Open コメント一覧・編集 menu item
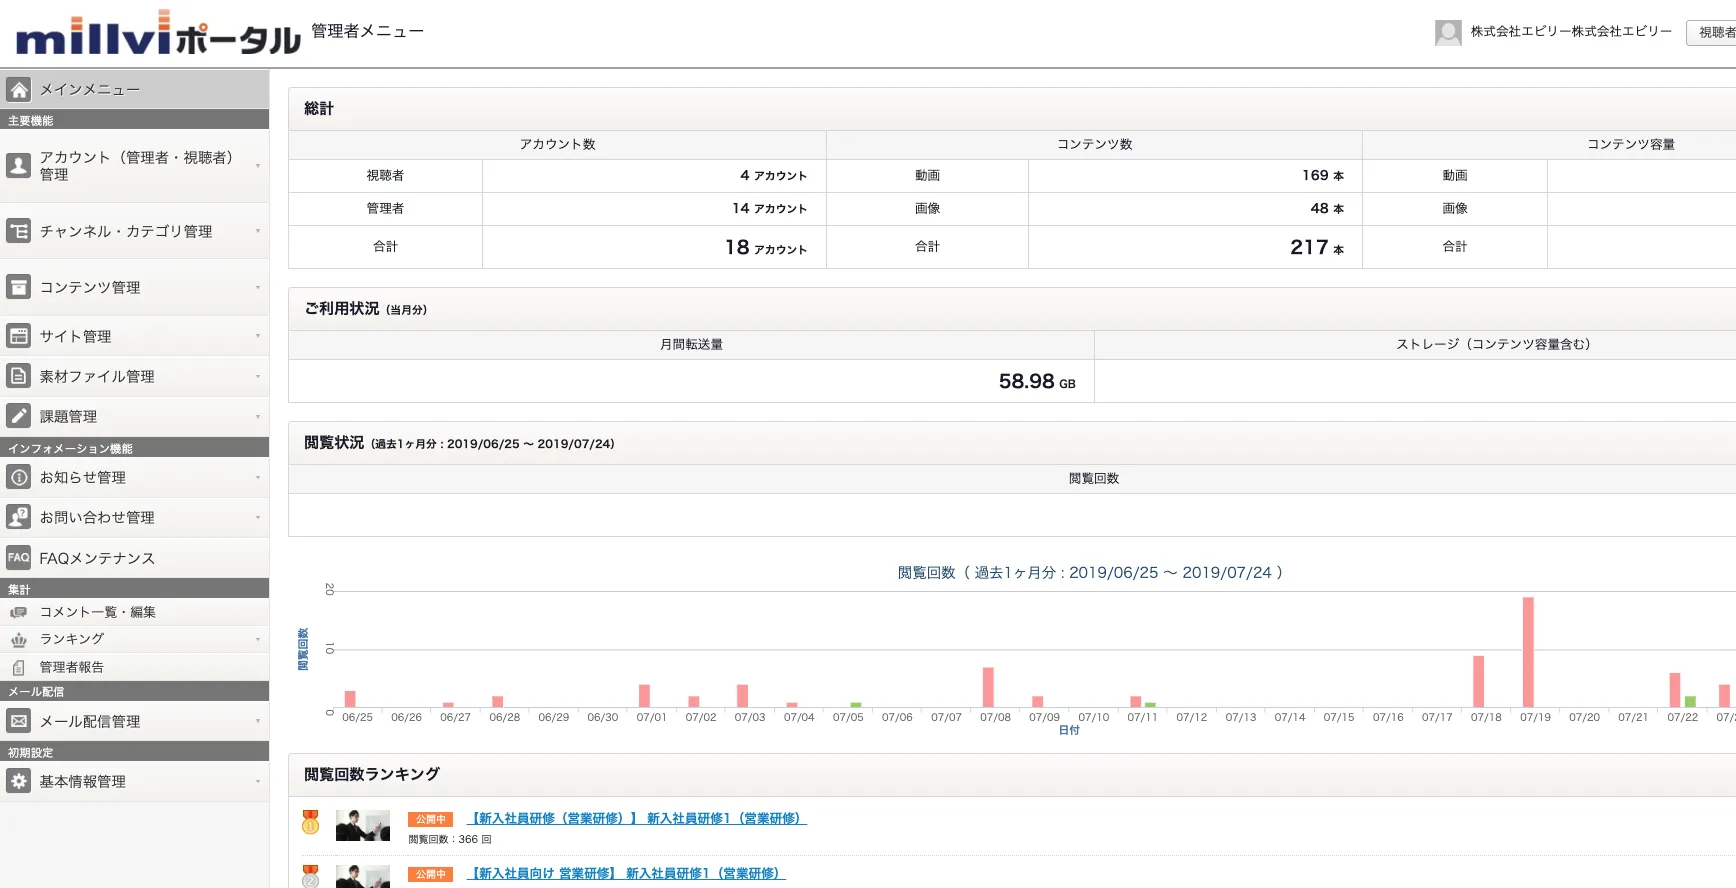This screenshot has width=1736, height=888. coord(97,612)
